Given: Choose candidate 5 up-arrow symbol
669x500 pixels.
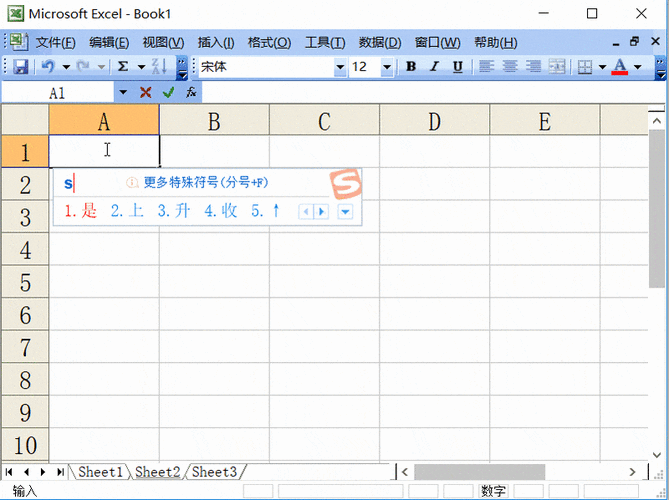Looking at the screenshot, I should tap(265, 211).
